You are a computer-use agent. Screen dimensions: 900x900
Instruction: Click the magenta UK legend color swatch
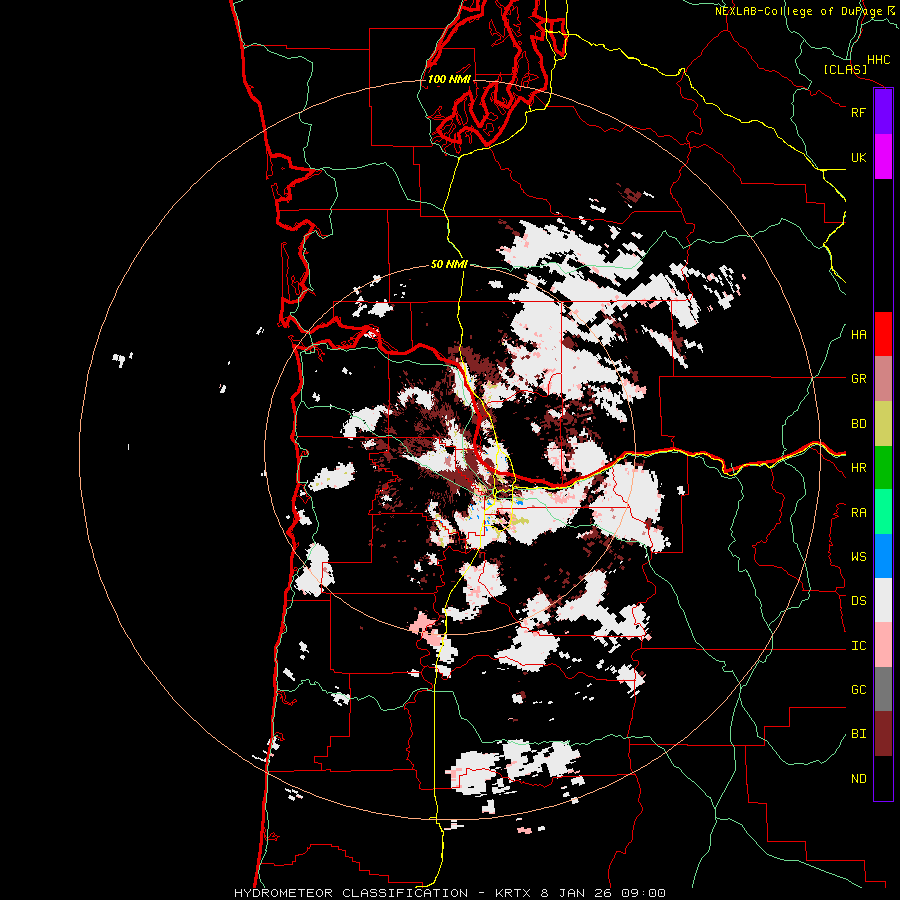click(x=883, y=157)
